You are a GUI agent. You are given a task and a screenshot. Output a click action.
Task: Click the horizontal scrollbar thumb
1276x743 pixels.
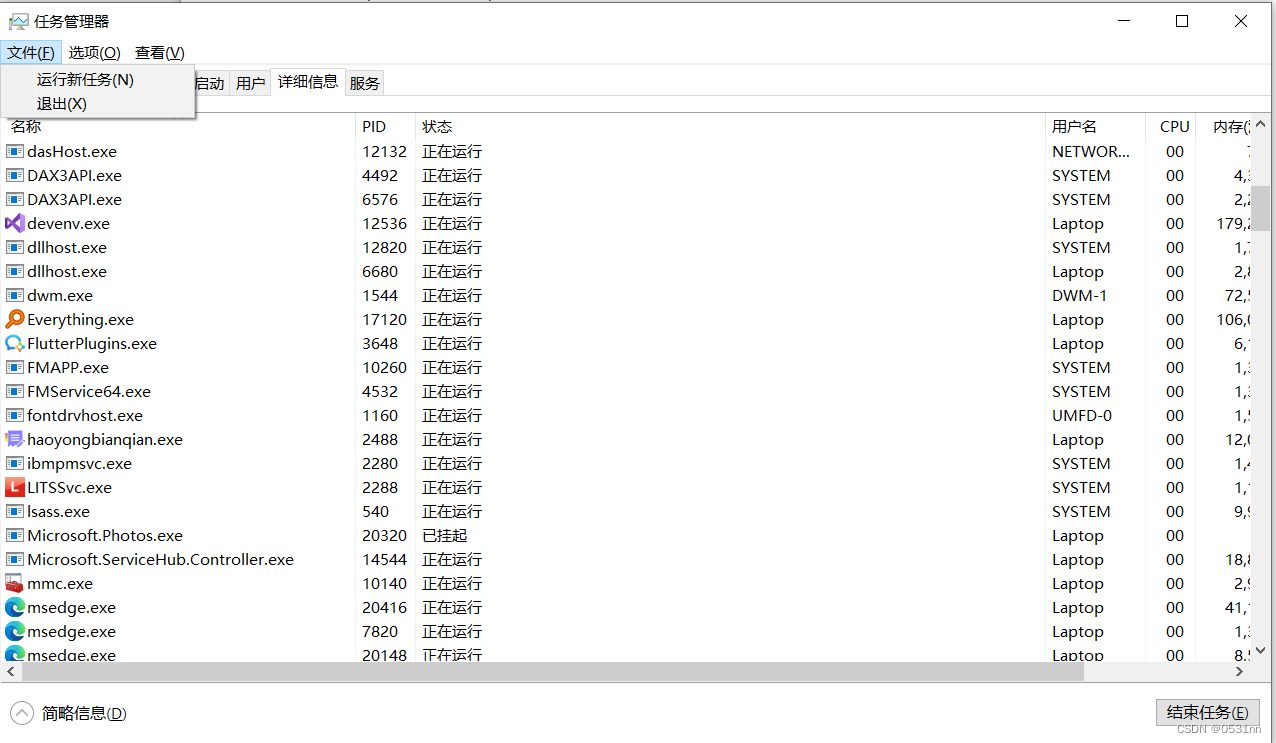pyautogui.click(x=552, y=673)
